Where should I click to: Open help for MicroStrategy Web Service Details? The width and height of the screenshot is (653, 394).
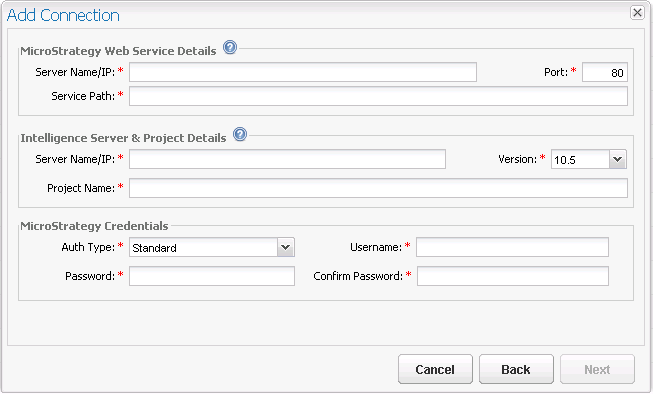point(230,47)
